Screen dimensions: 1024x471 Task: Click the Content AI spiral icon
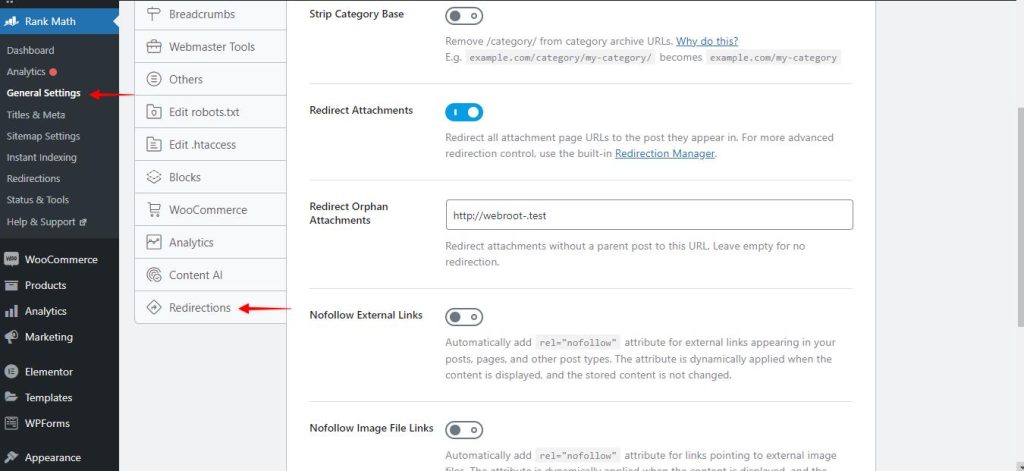pos(154,275)
